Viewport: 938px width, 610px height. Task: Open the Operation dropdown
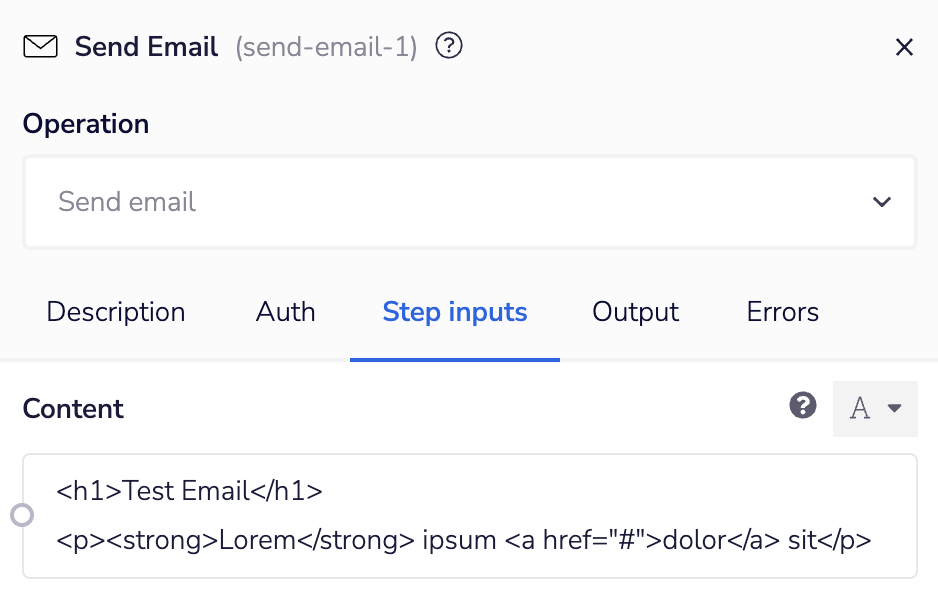(470, 201)
